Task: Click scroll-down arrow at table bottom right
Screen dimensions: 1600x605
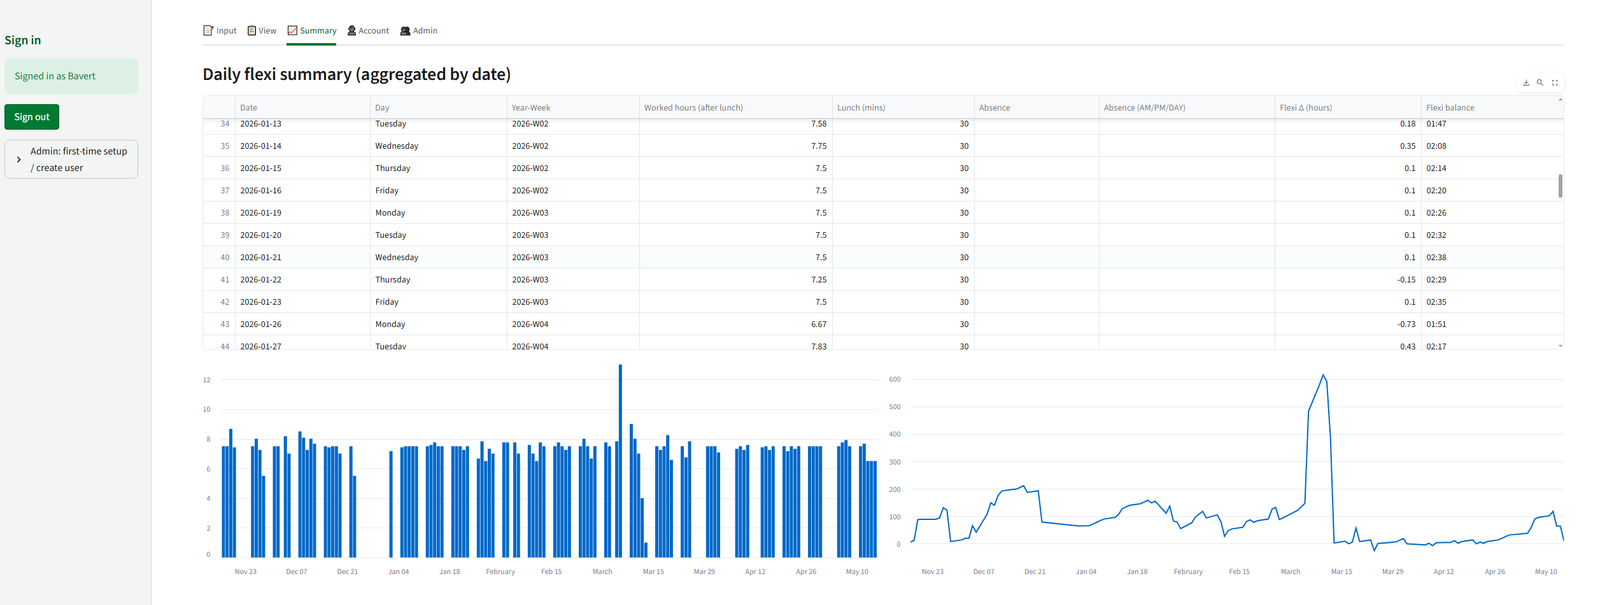Action: (x=1560, y=346)
